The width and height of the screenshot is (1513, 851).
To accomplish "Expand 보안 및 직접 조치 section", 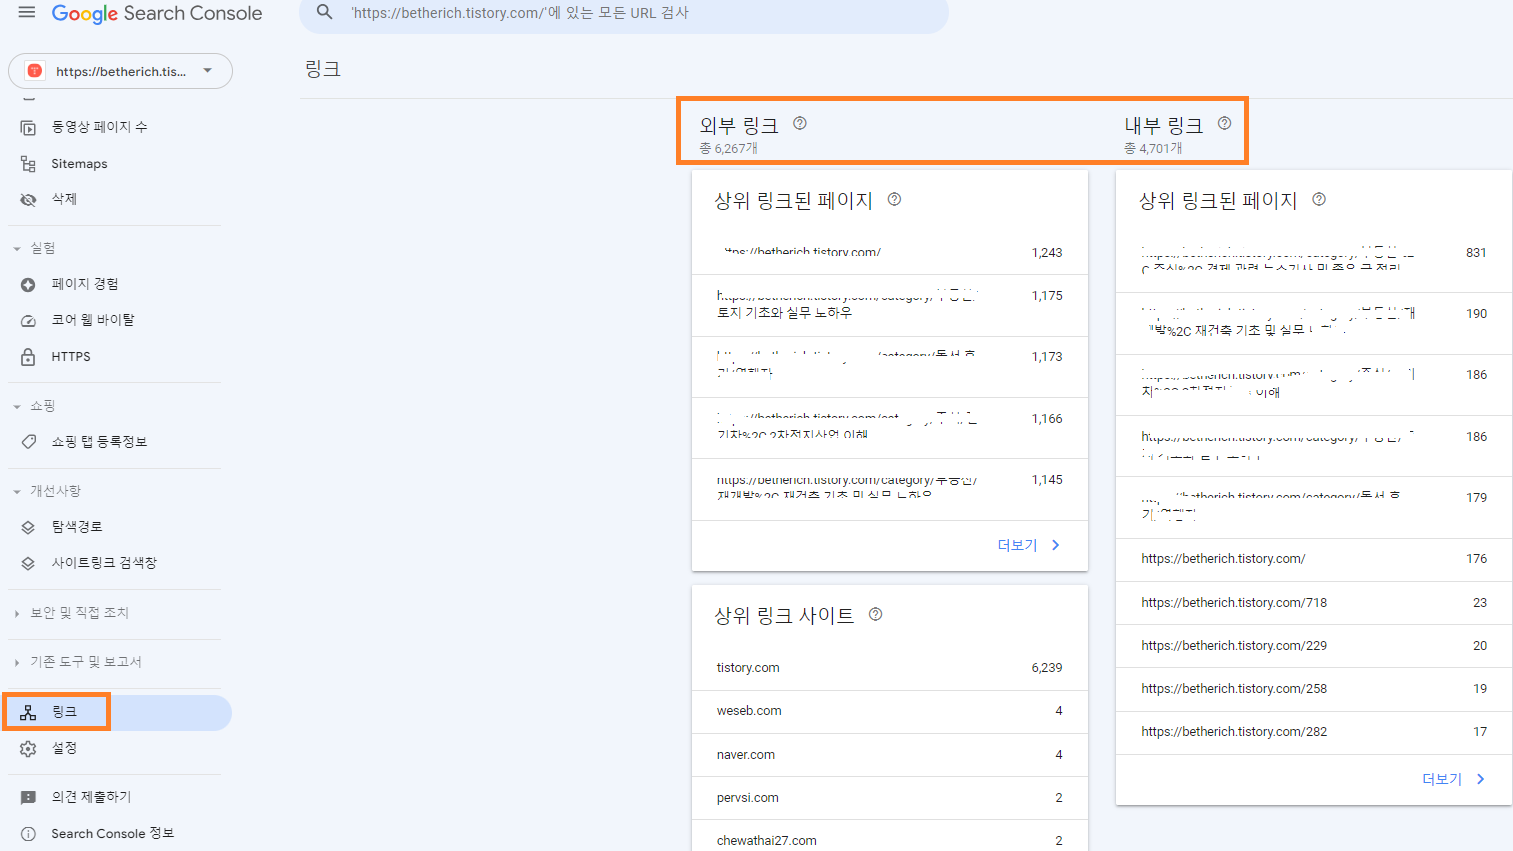I will coord(71,613).
